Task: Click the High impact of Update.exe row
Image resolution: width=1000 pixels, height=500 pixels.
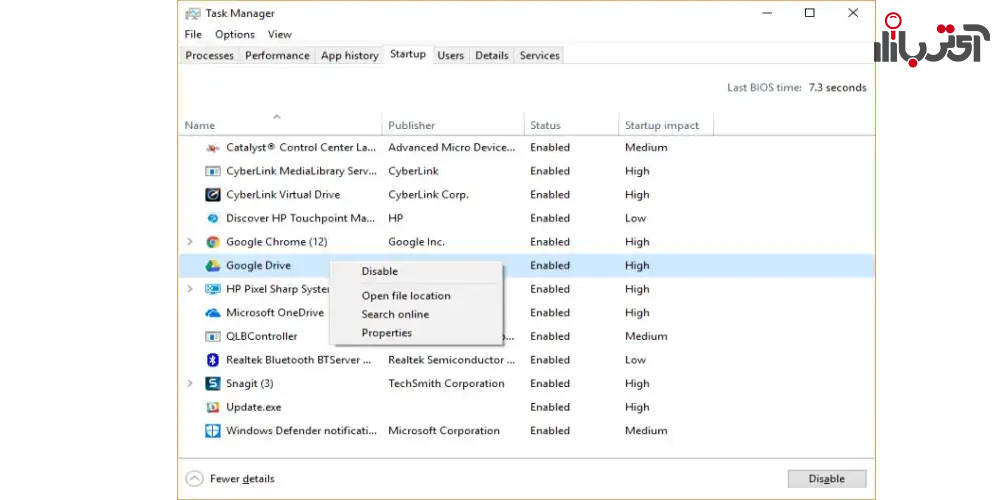Action: pyautogui.click(x=637, y=408)
